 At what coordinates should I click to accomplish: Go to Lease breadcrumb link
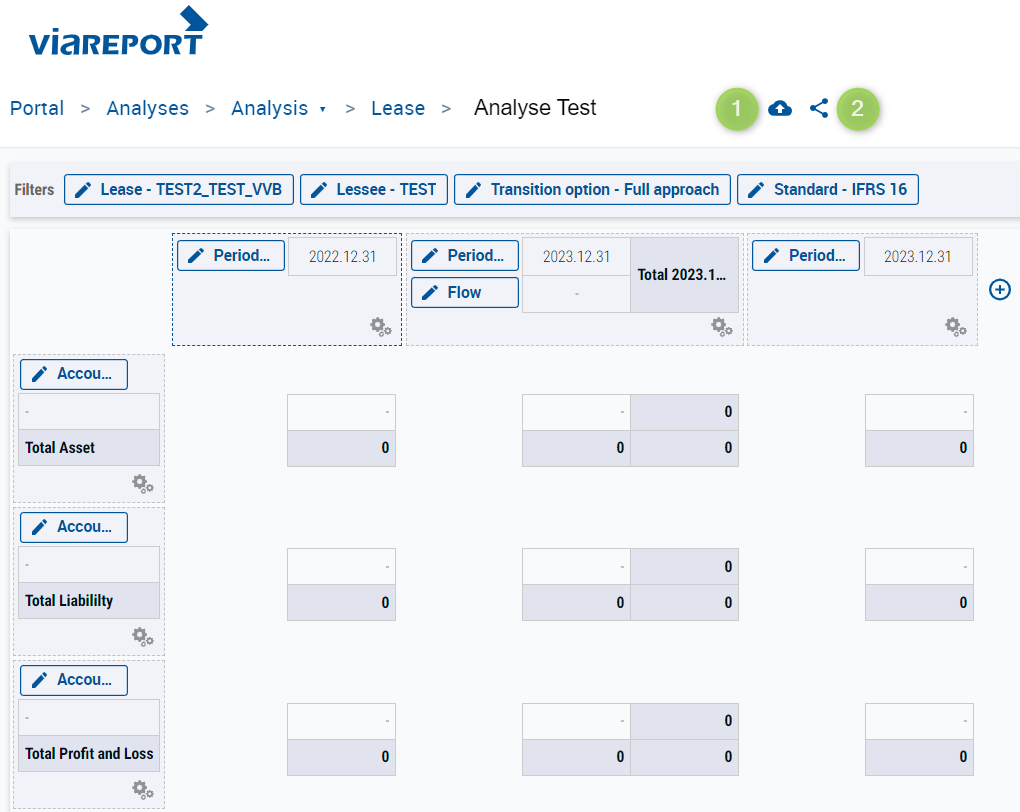[398, 108]
